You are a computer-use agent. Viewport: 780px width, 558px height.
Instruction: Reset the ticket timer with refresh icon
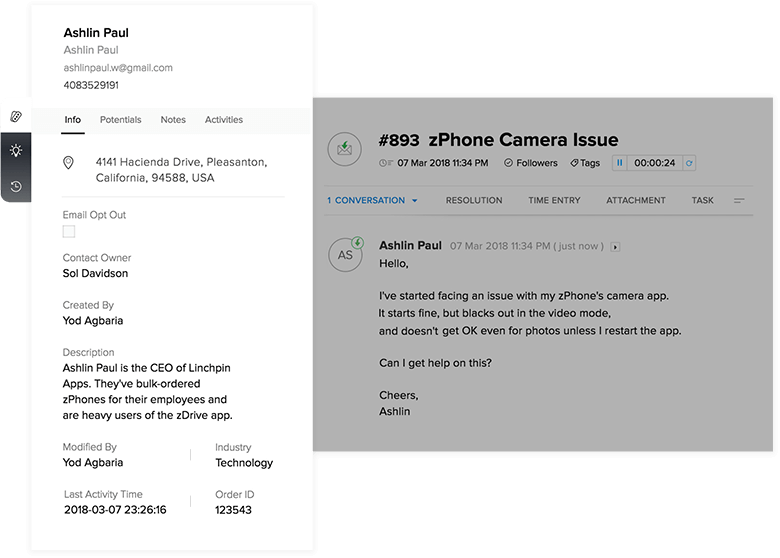click(x=689, y=163)
